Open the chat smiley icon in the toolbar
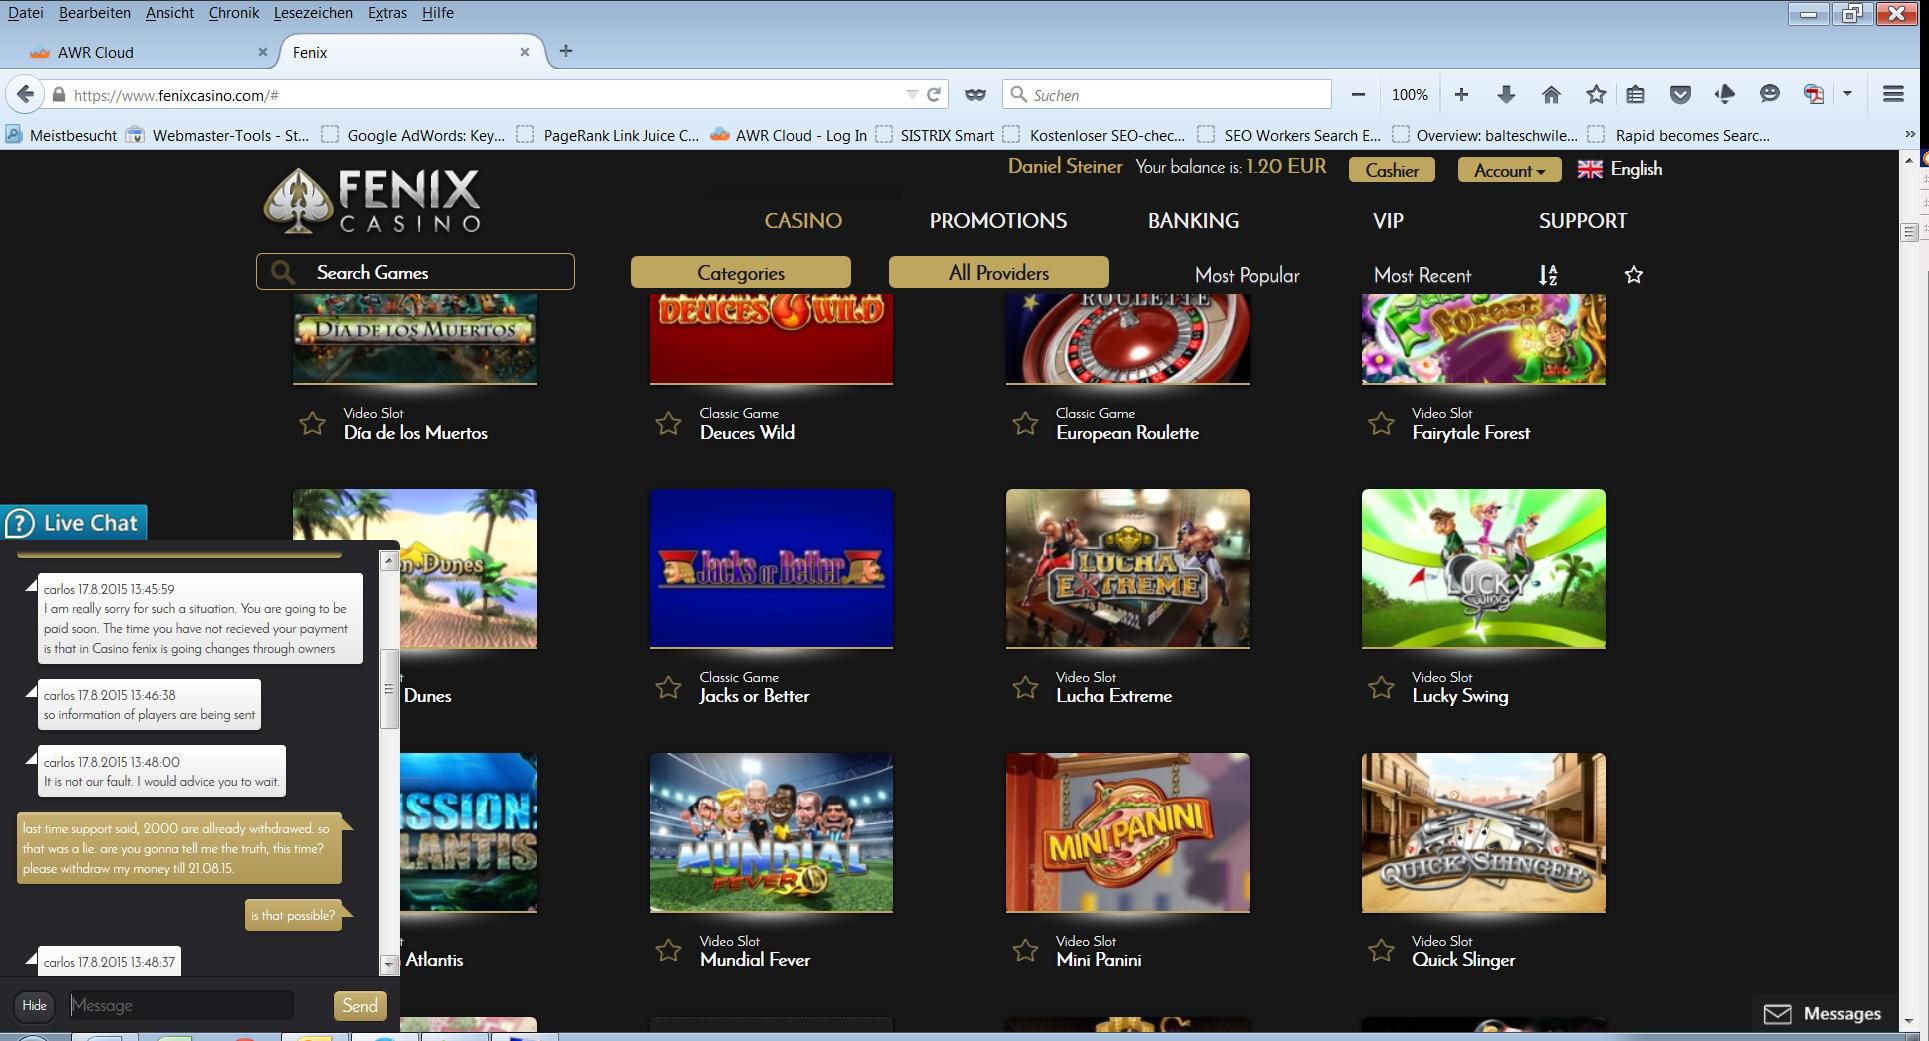The width and height of the screenshot is (1929, 1041). point(1769,94)
